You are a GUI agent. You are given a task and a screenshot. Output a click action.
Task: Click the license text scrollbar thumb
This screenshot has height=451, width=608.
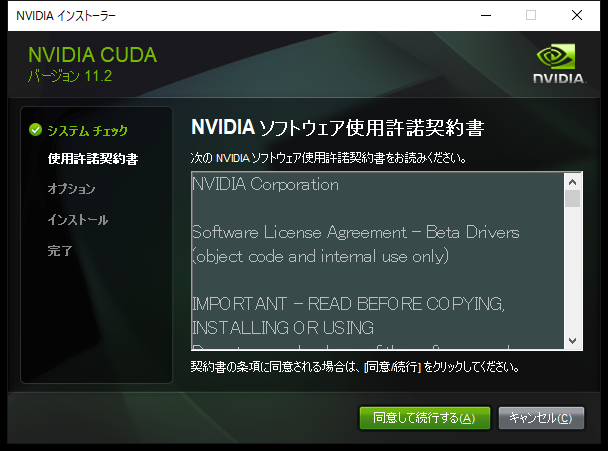[572, 199]
